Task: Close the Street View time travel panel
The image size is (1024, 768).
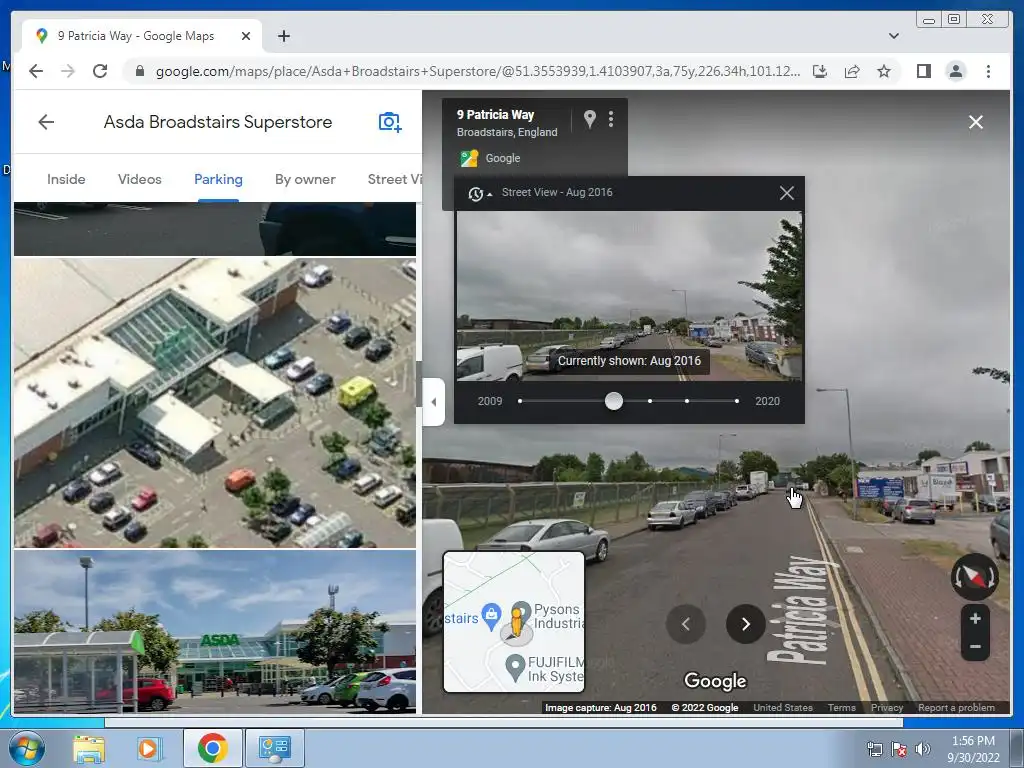Action: (786, 193)
